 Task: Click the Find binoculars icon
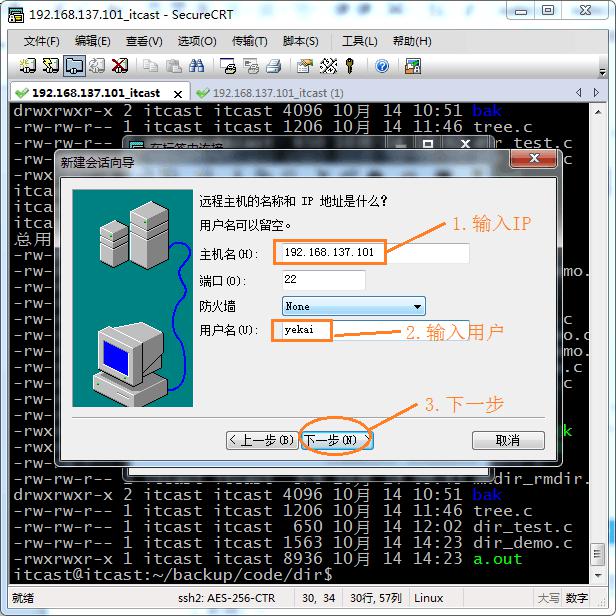pyautogui.click(x=196, y=66)
